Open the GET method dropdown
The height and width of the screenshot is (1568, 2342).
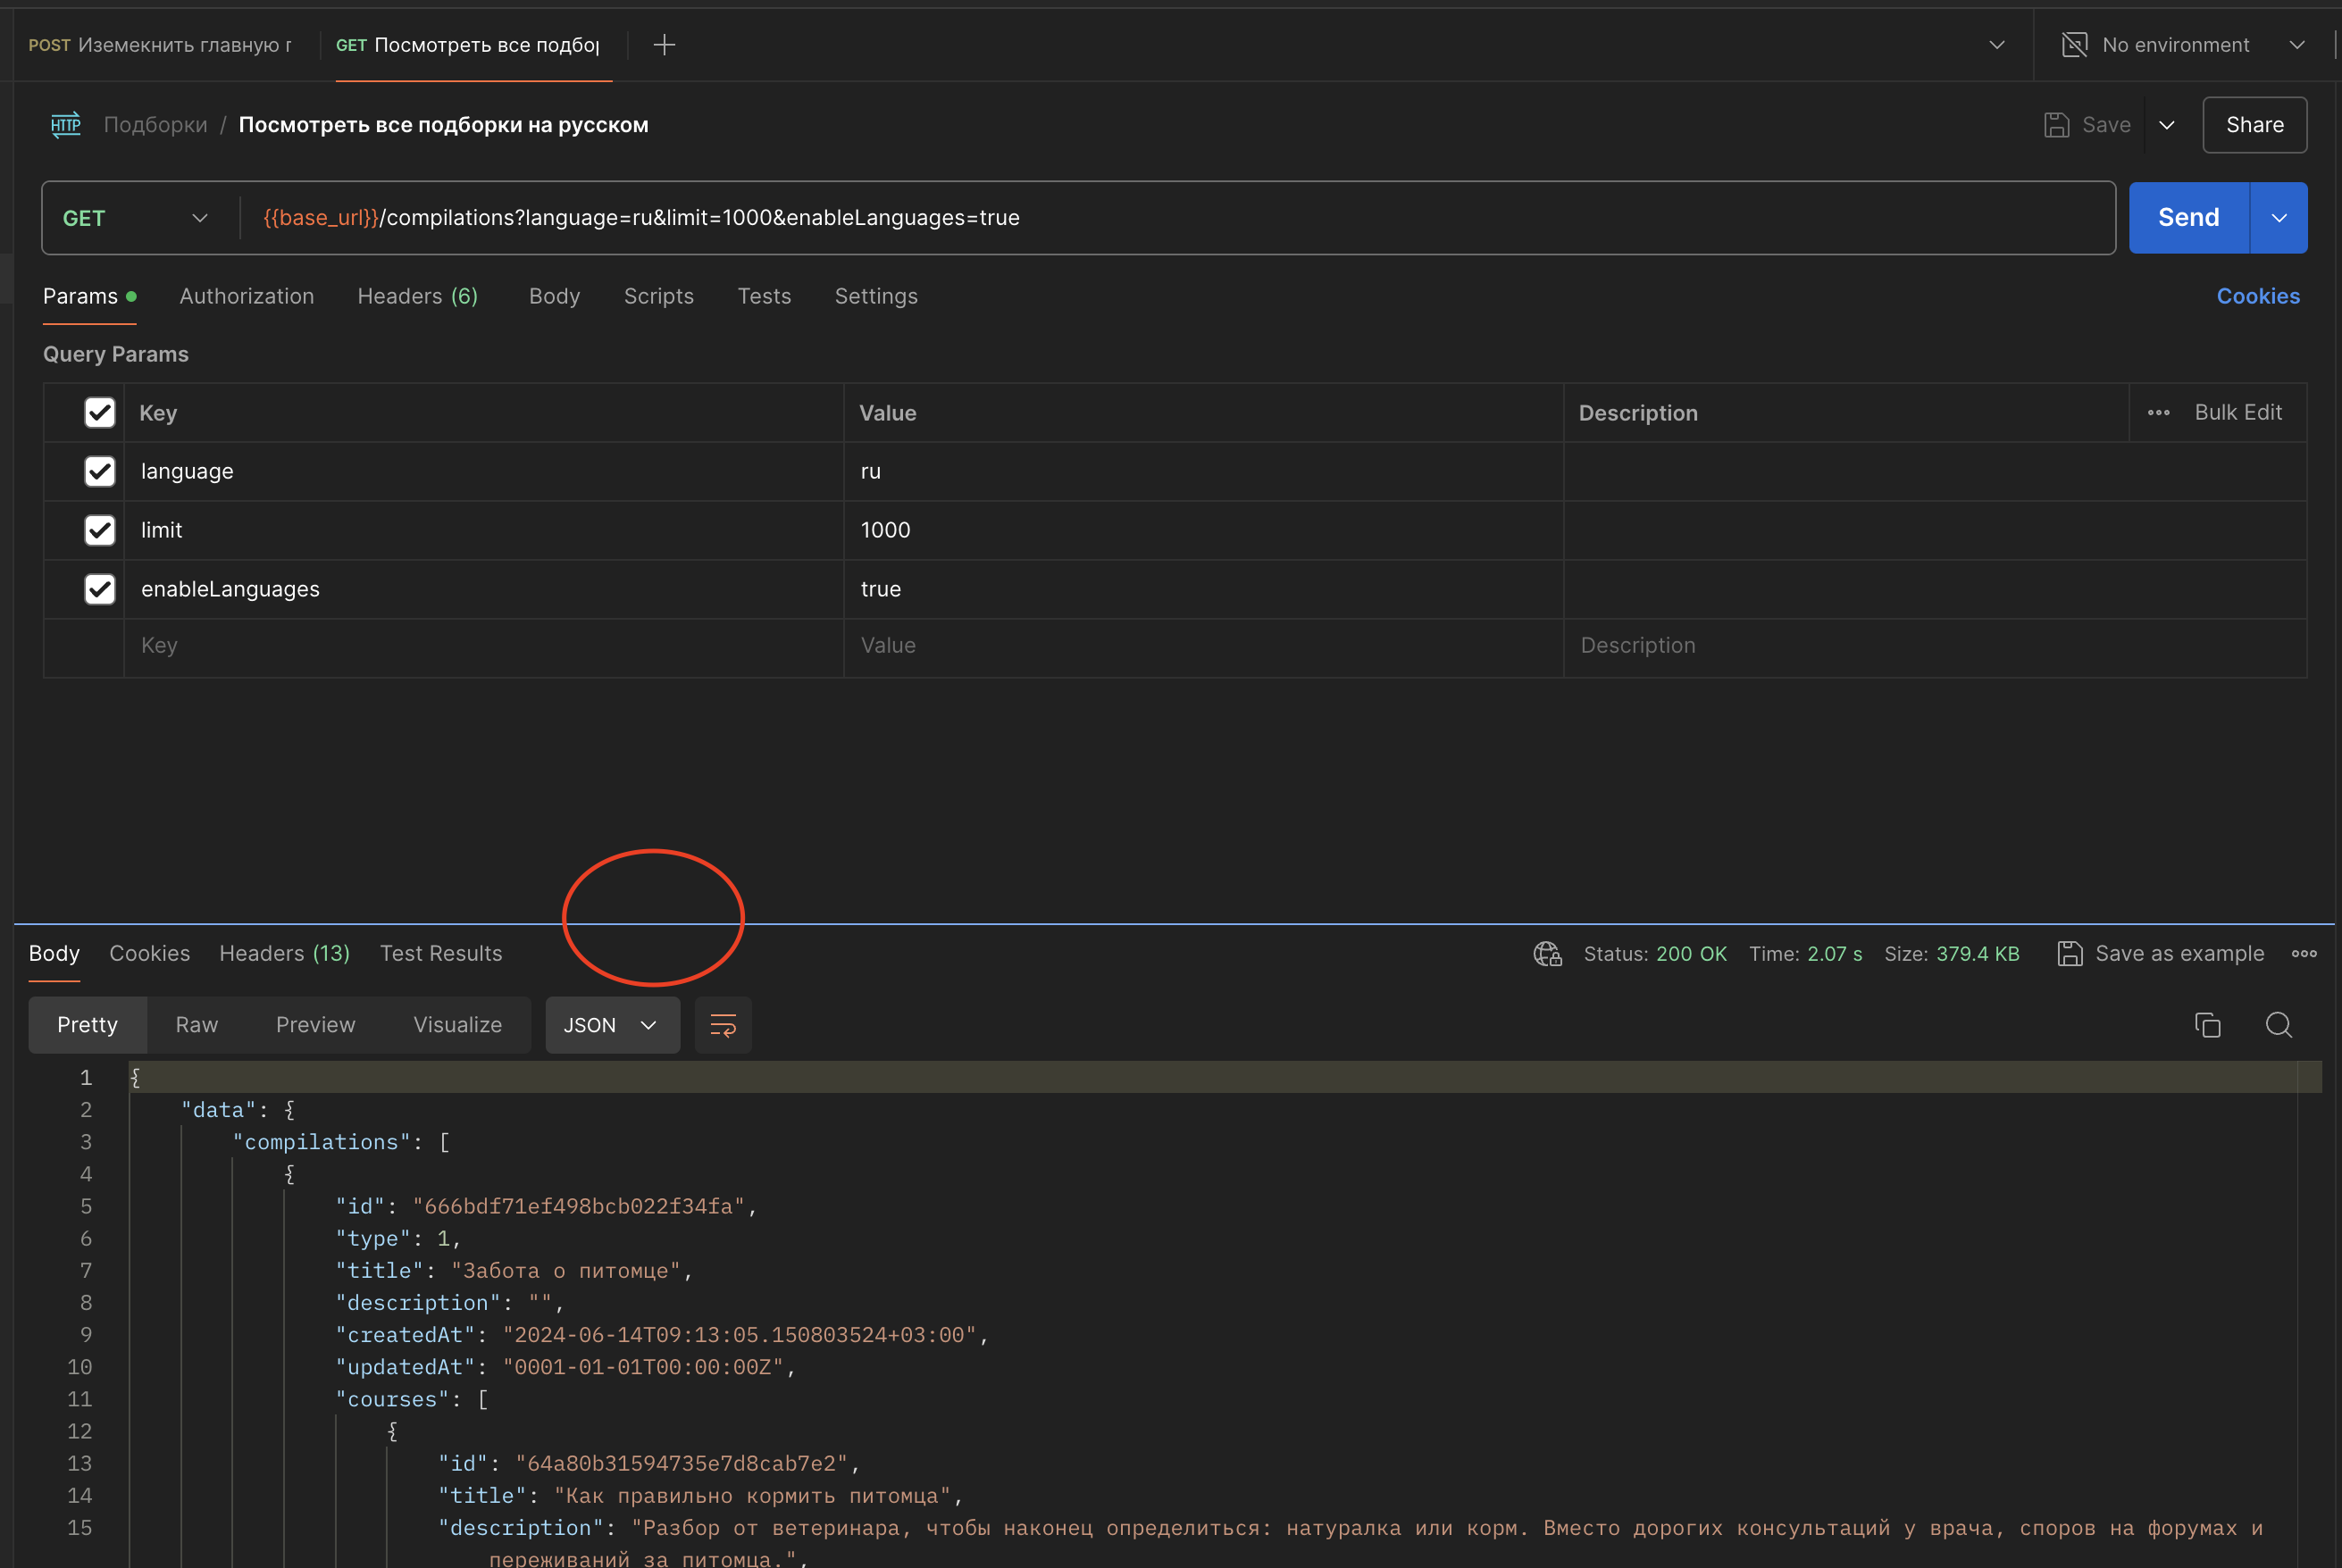coord(135,218)
